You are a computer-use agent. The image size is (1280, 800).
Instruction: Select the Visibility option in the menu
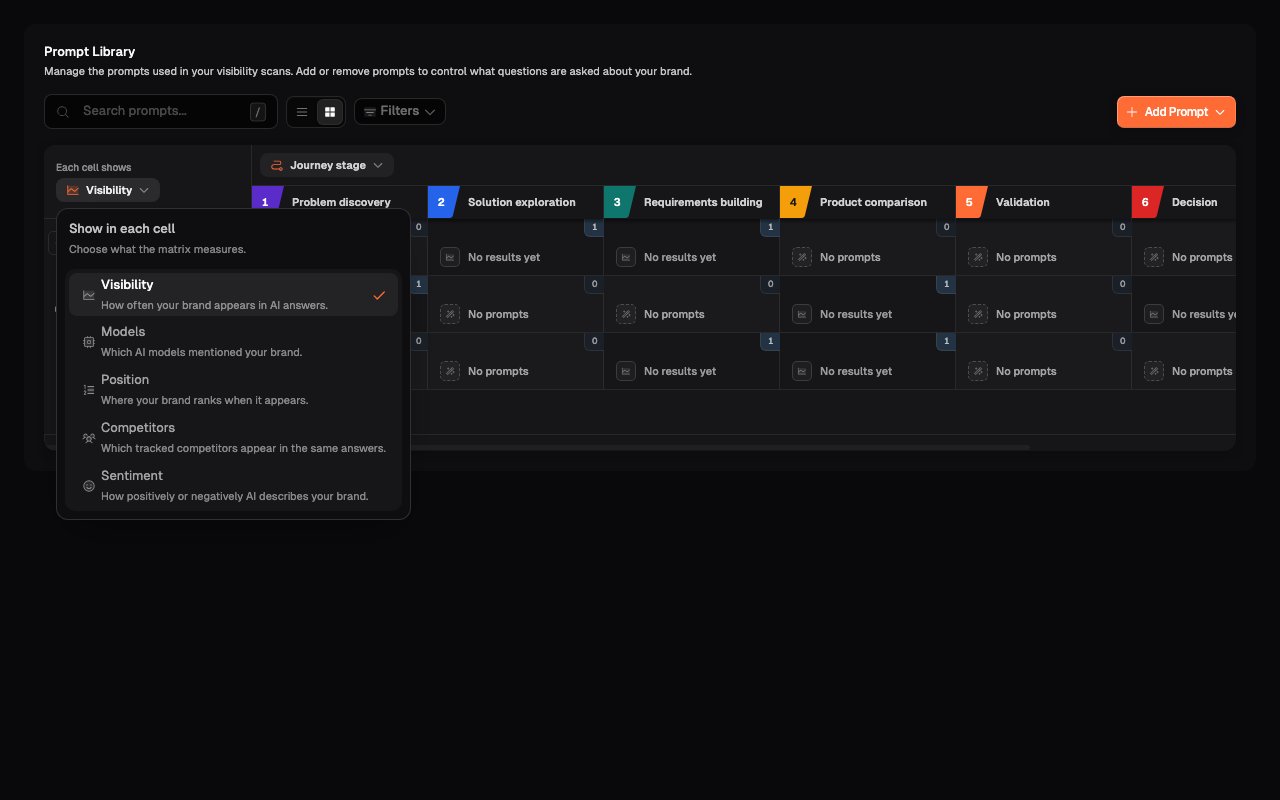click(x=233, y=295)
